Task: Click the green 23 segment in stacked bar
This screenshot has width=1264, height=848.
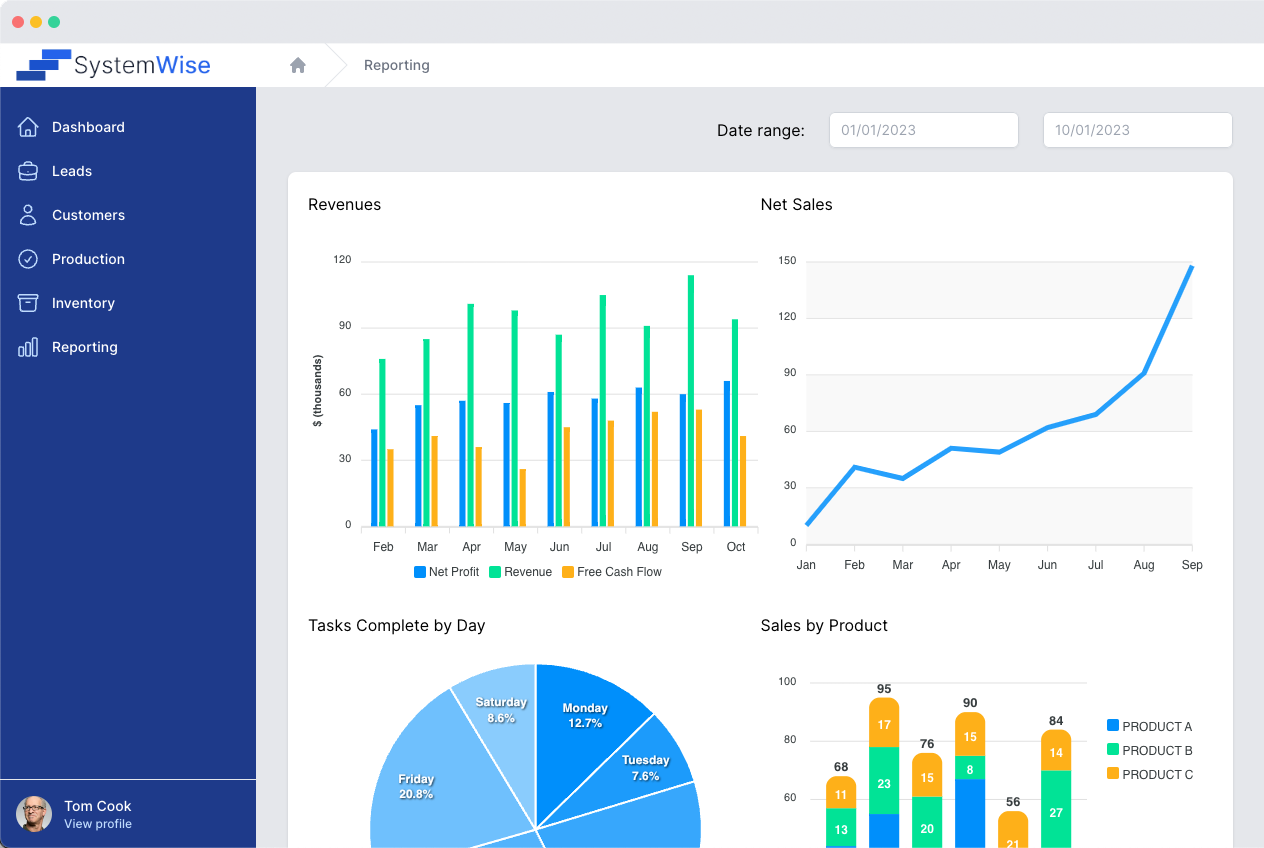Action: (884, 781)
